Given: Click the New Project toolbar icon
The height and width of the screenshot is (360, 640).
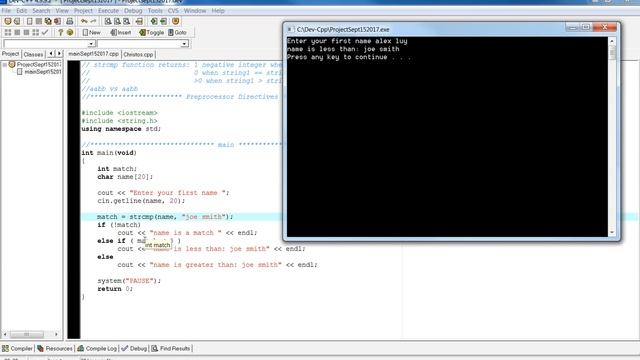Looking at the screenshot, I should tap(8, 21).
